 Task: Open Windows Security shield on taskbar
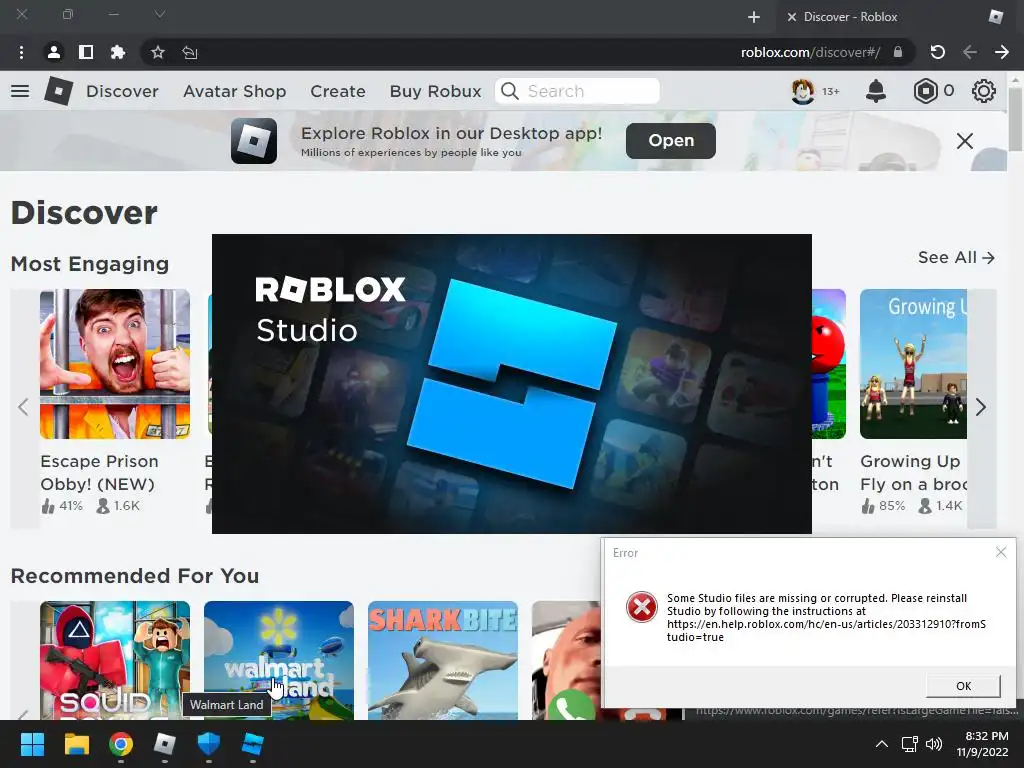point(208,744)
